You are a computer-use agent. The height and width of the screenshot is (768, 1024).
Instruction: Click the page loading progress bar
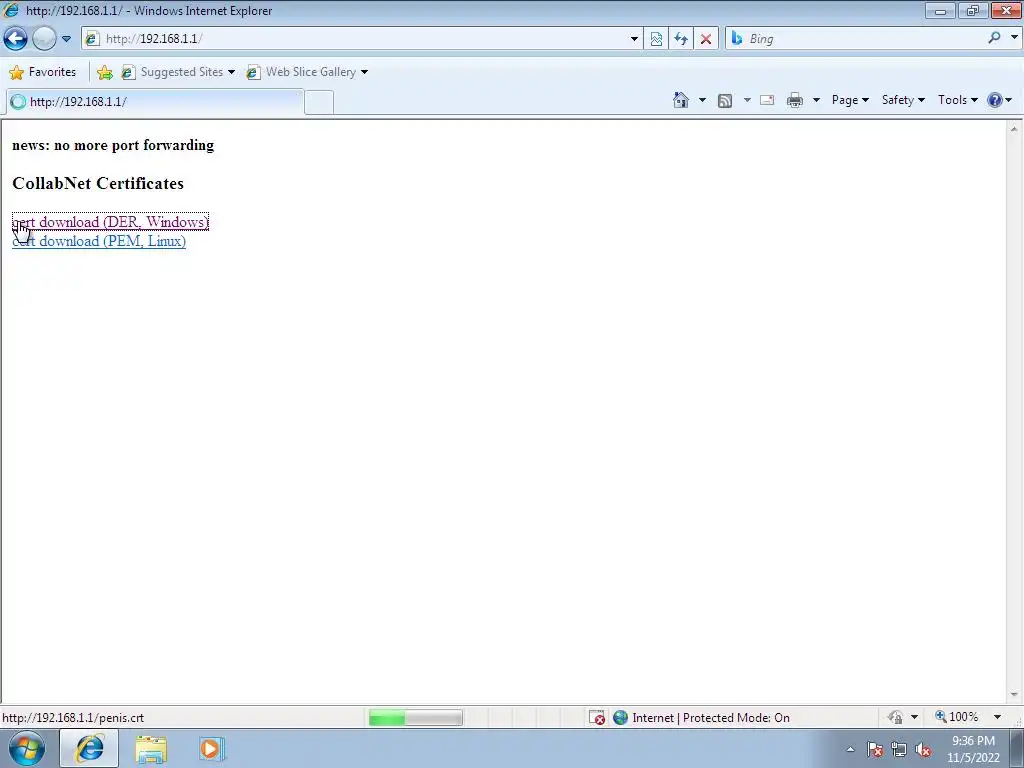tap(415, 718)
